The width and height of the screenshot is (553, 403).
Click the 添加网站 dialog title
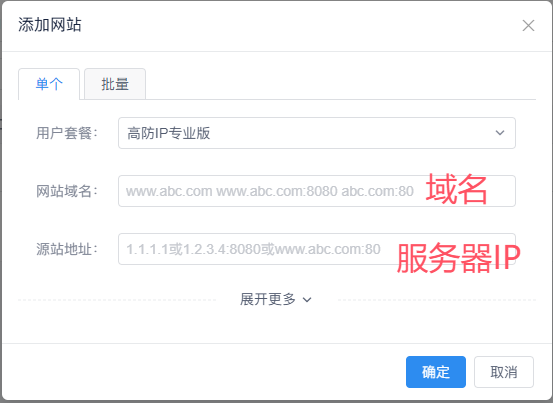pos(50,25)
